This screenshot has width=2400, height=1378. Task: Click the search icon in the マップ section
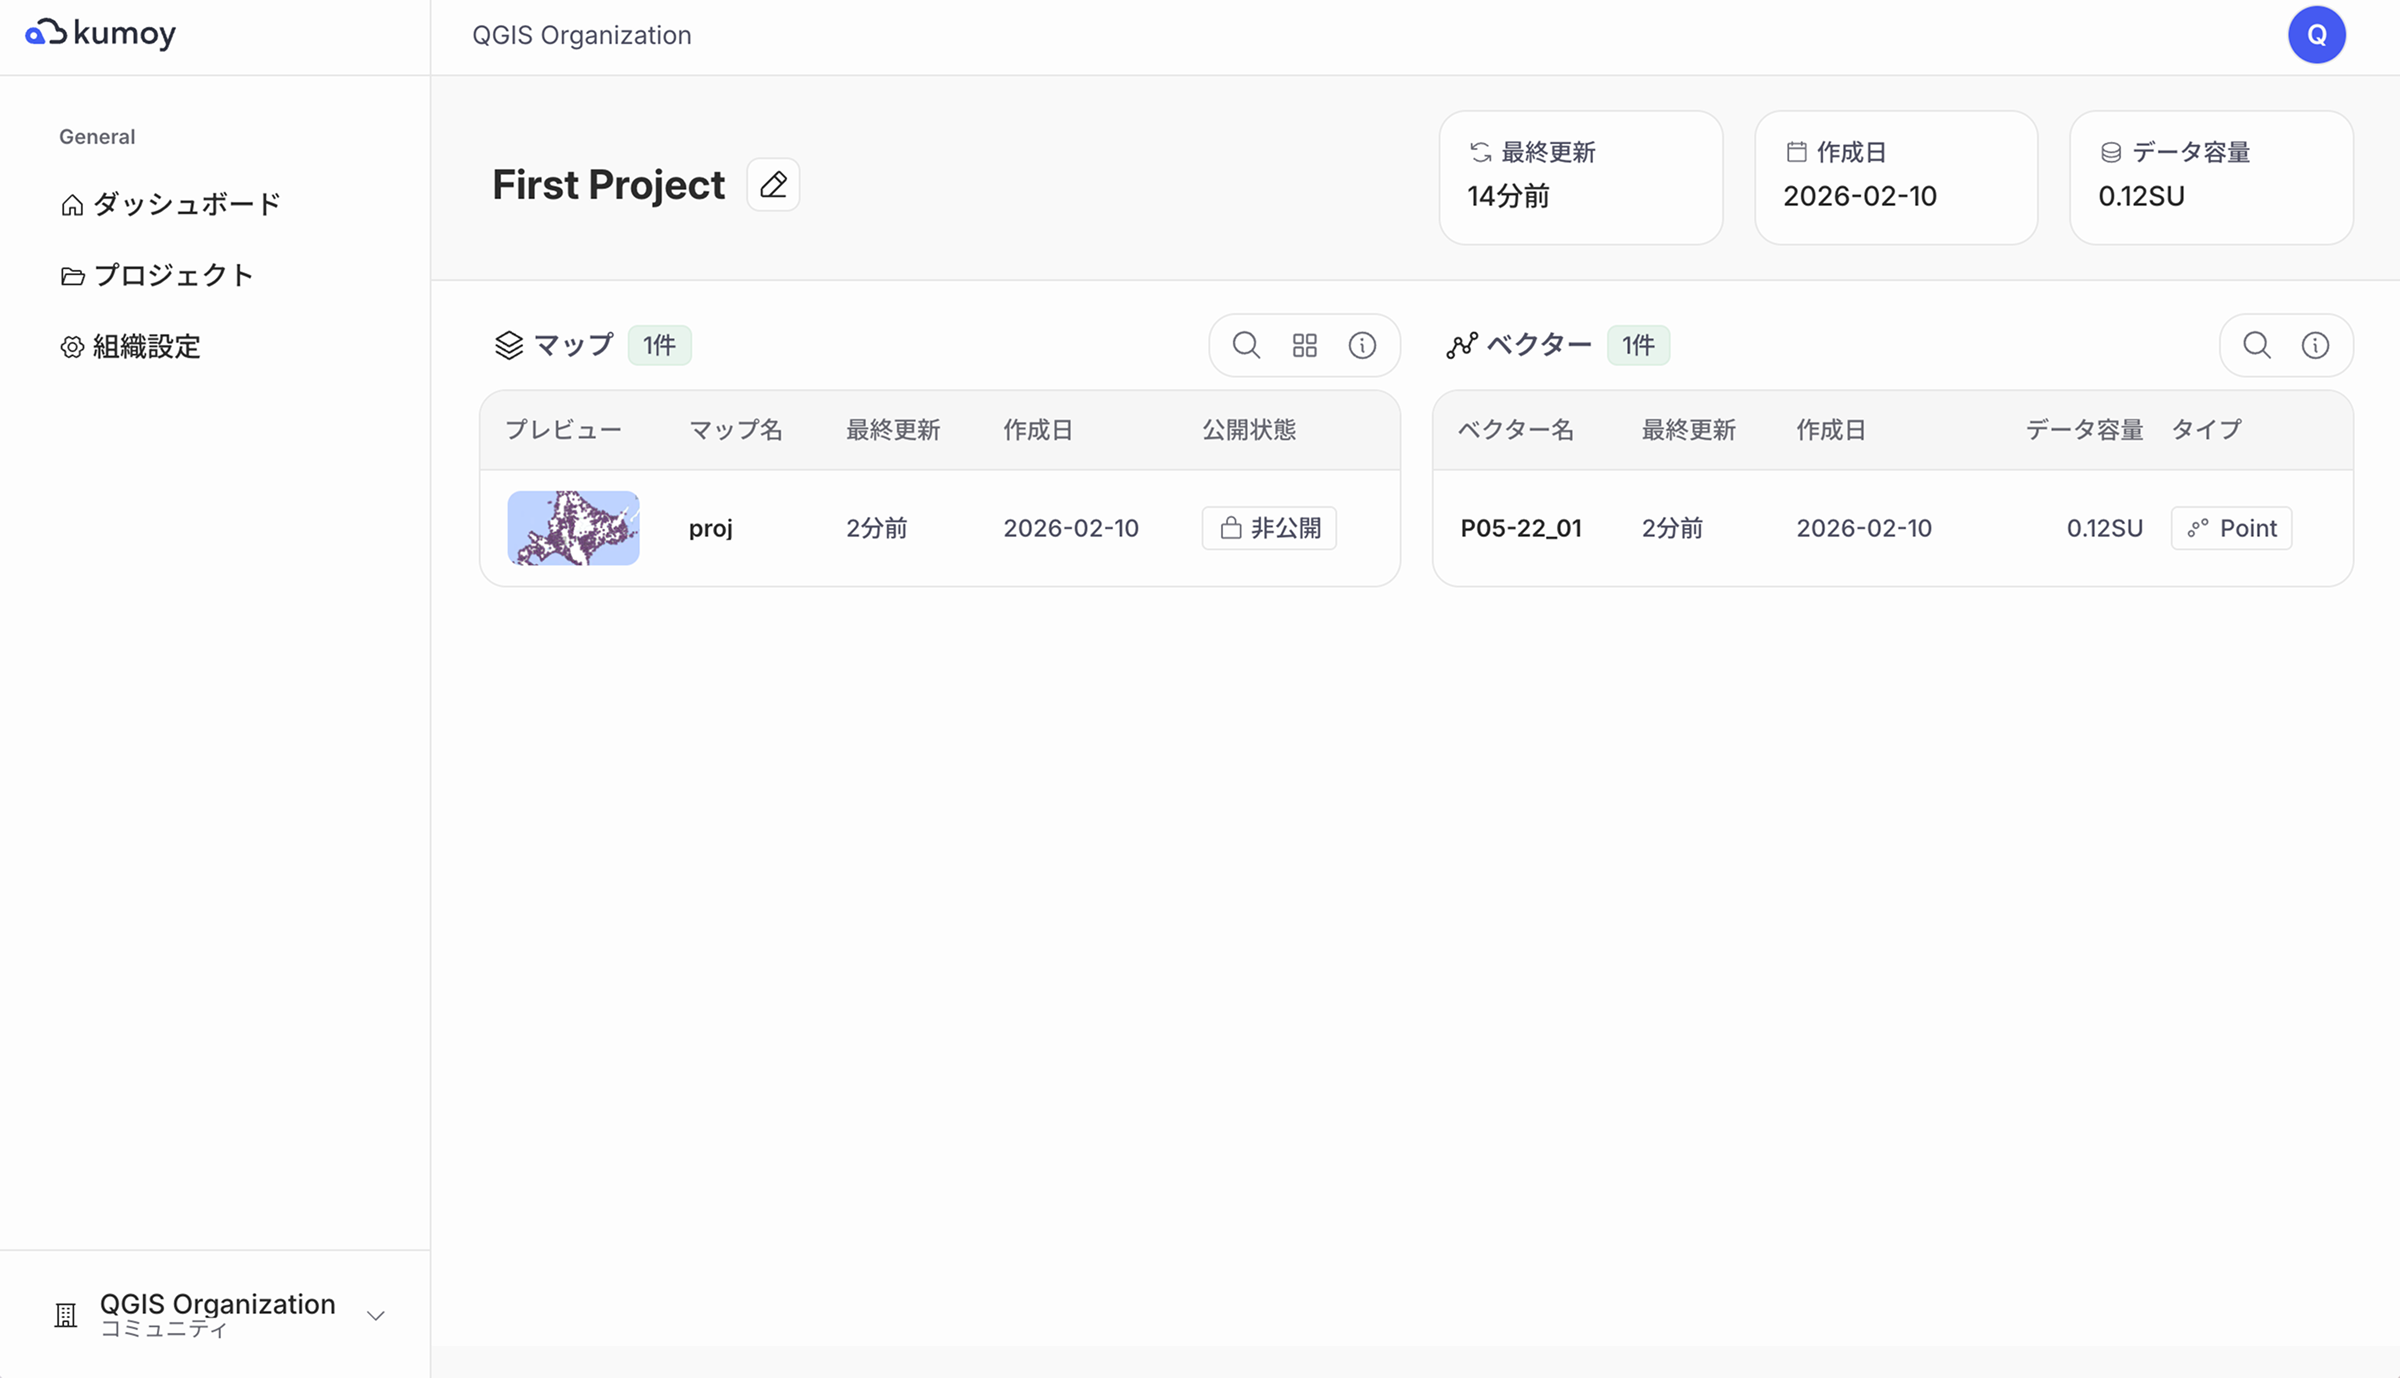[1245, 345]
